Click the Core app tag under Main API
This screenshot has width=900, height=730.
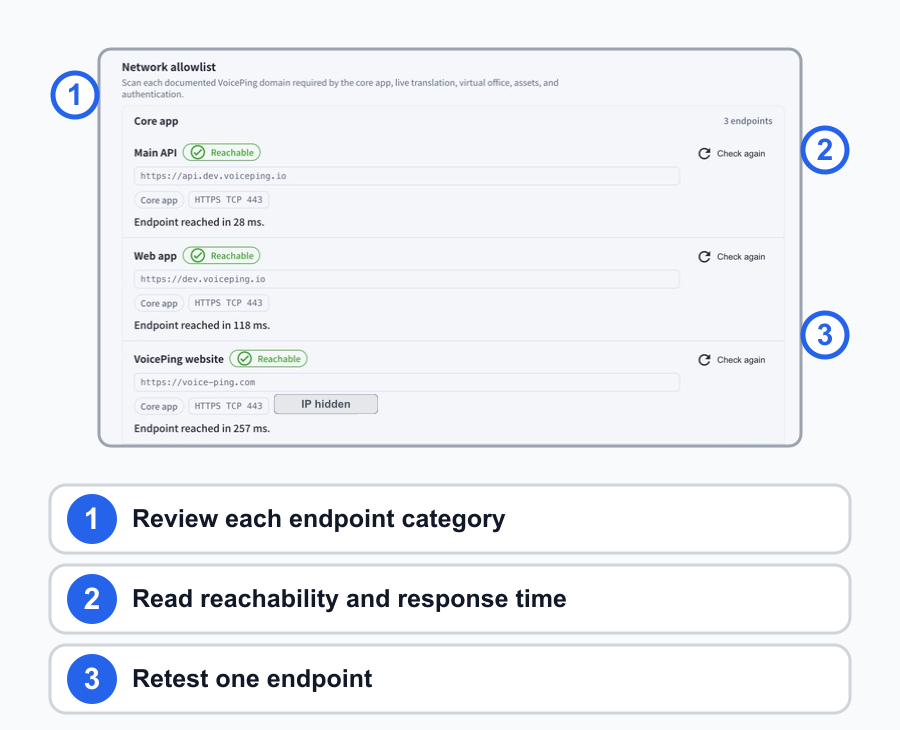(159, 200)
